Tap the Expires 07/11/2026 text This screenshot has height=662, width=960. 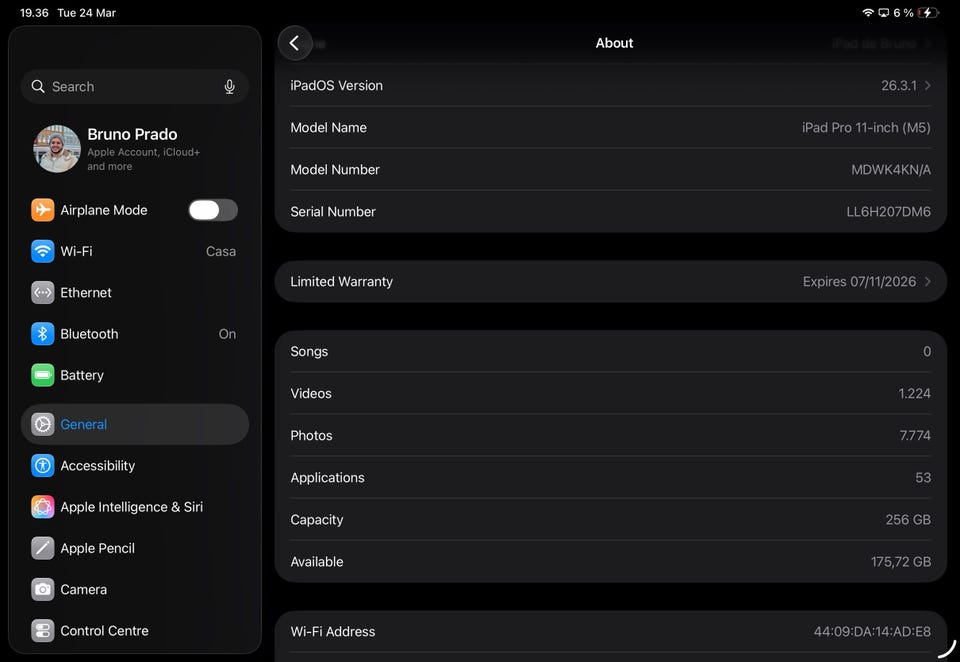pos(859,282)
